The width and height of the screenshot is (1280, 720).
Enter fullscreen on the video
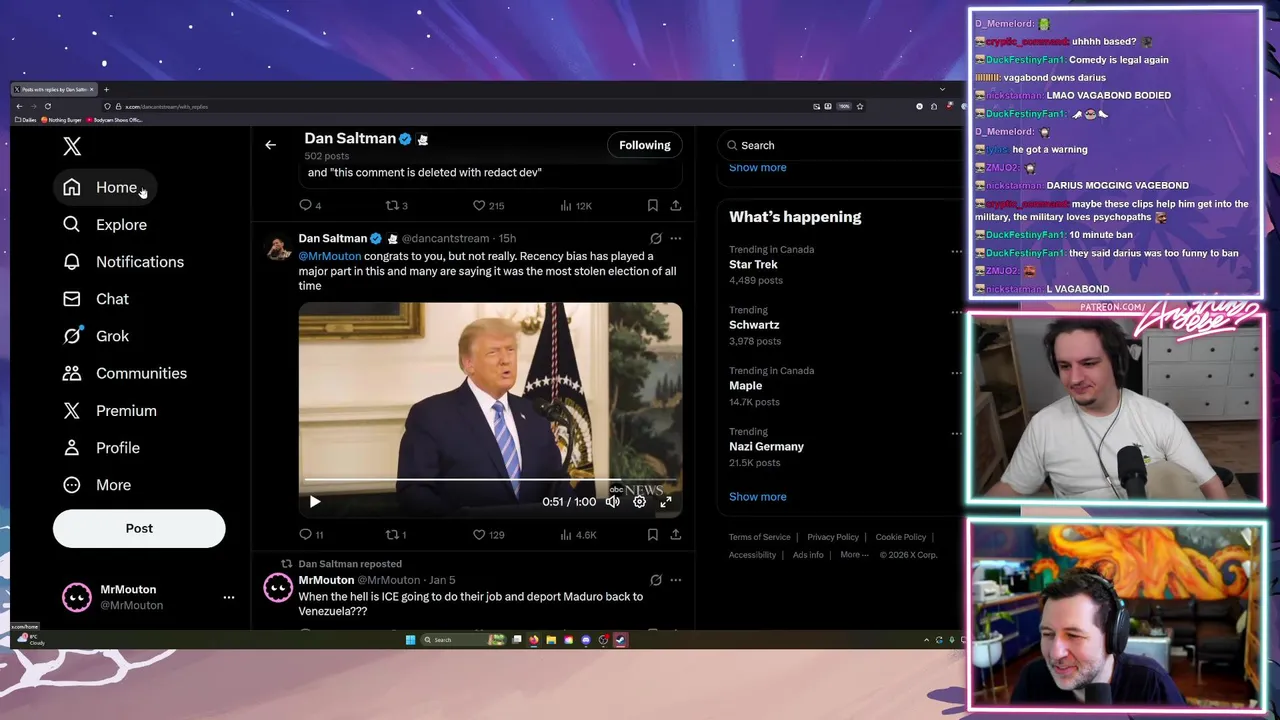click(x=666, y=502)
